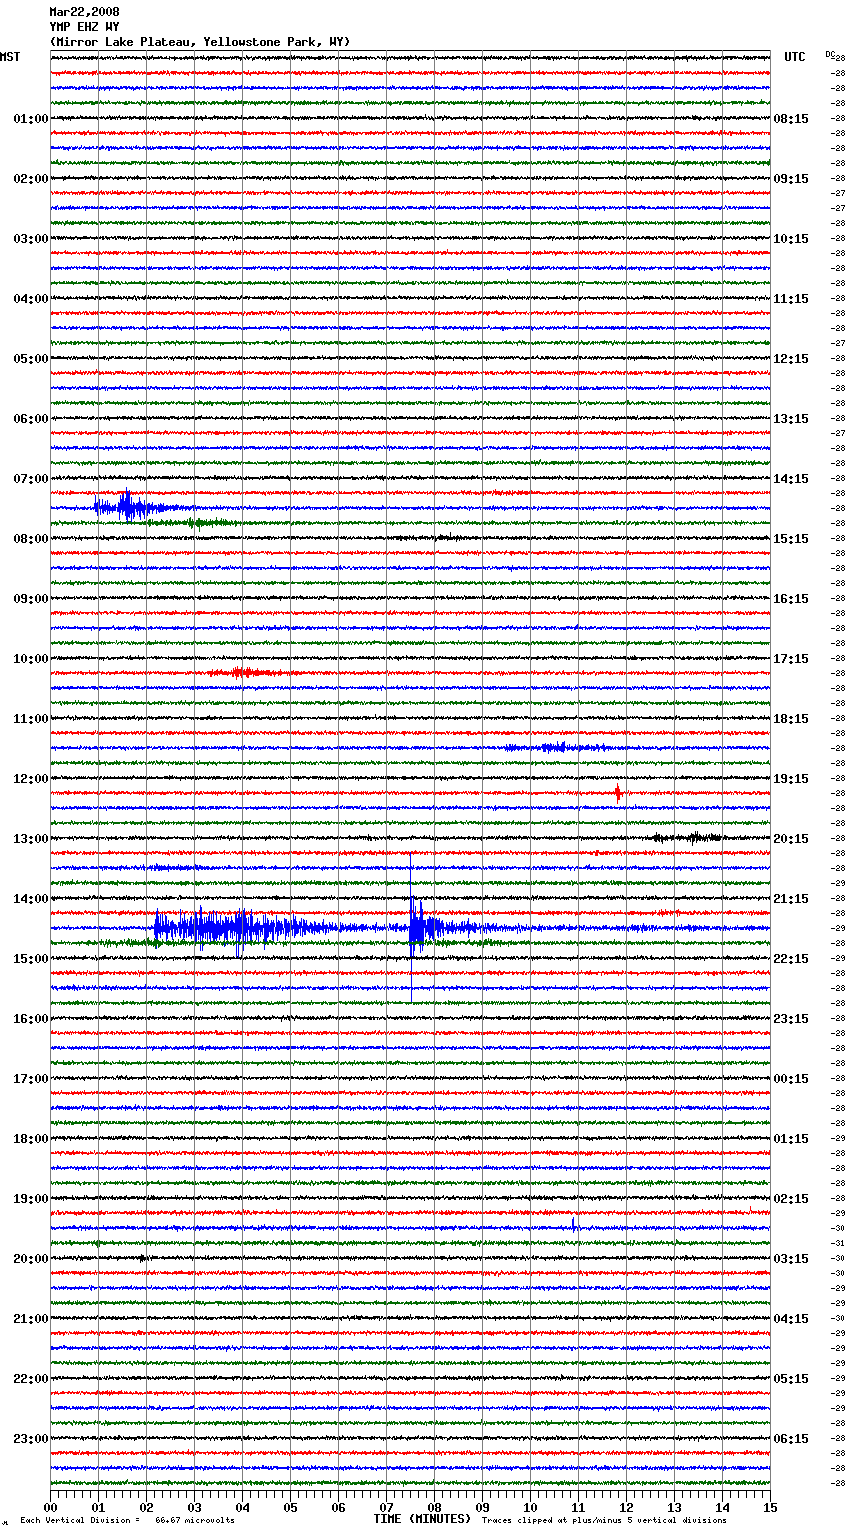Click the 21:15 UTC time label
This screenshot has height=1534, width=850.
click(791, 899)
